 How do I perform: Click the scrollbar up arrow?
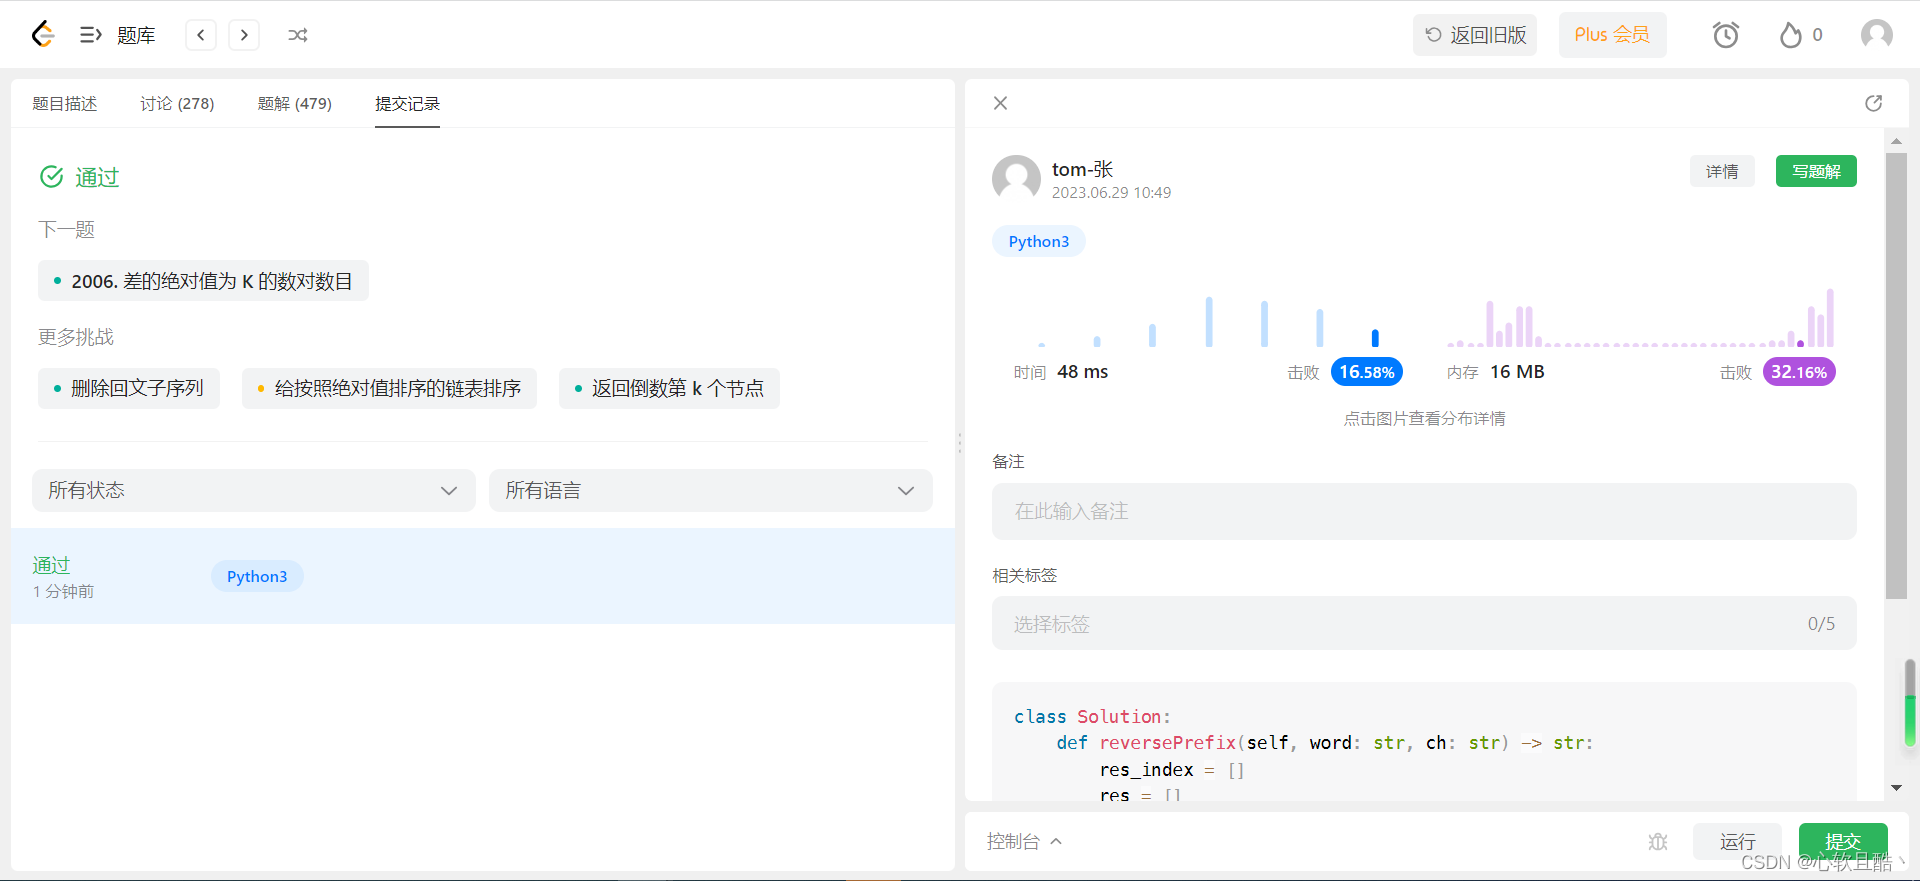(1896, 141)
